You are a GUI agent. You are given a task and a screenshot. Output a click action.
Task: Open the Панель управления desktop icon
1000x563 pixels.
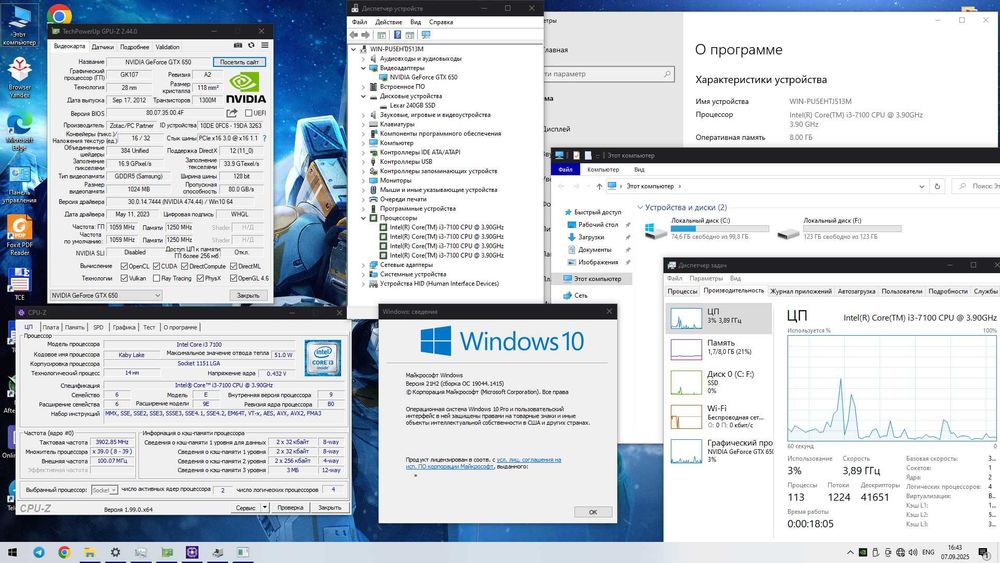(x=20, y=184)
